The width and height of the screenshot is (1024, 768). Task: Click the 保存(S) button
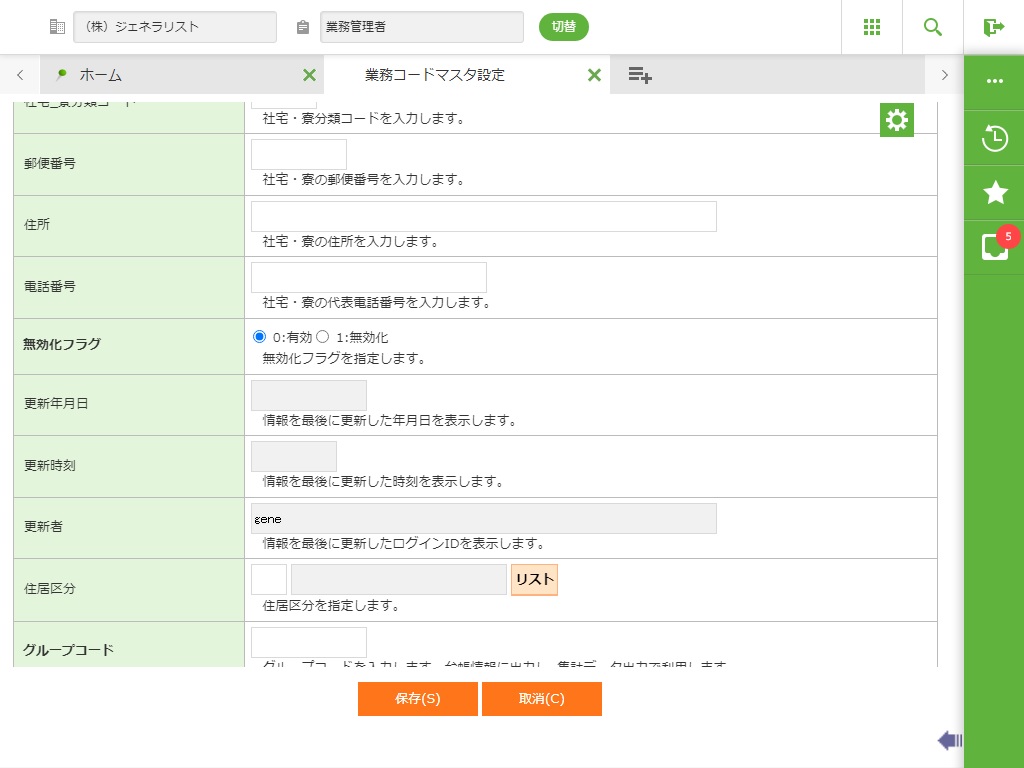[417, 699]
